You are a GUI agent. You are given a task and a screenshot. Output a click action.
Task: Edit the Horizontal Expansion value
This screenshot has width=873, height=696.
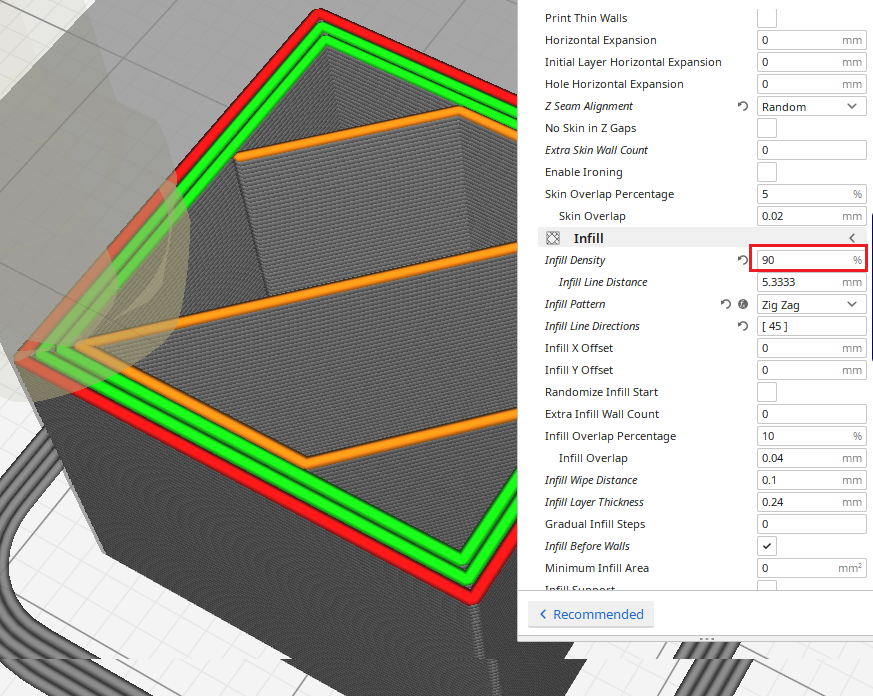tap(811, 40)
